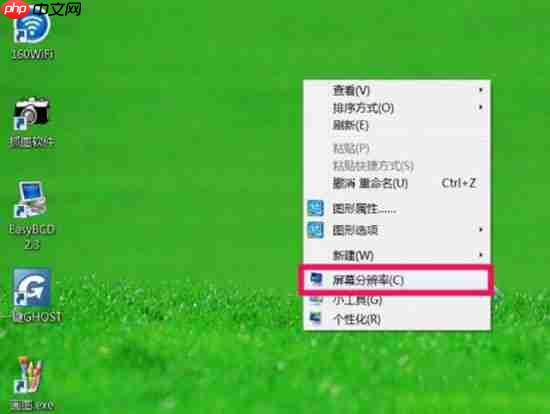Select the EasyBCD 2.3 desktop icon
The width and height of the screenshot is (550, 414).
(32, 215)
